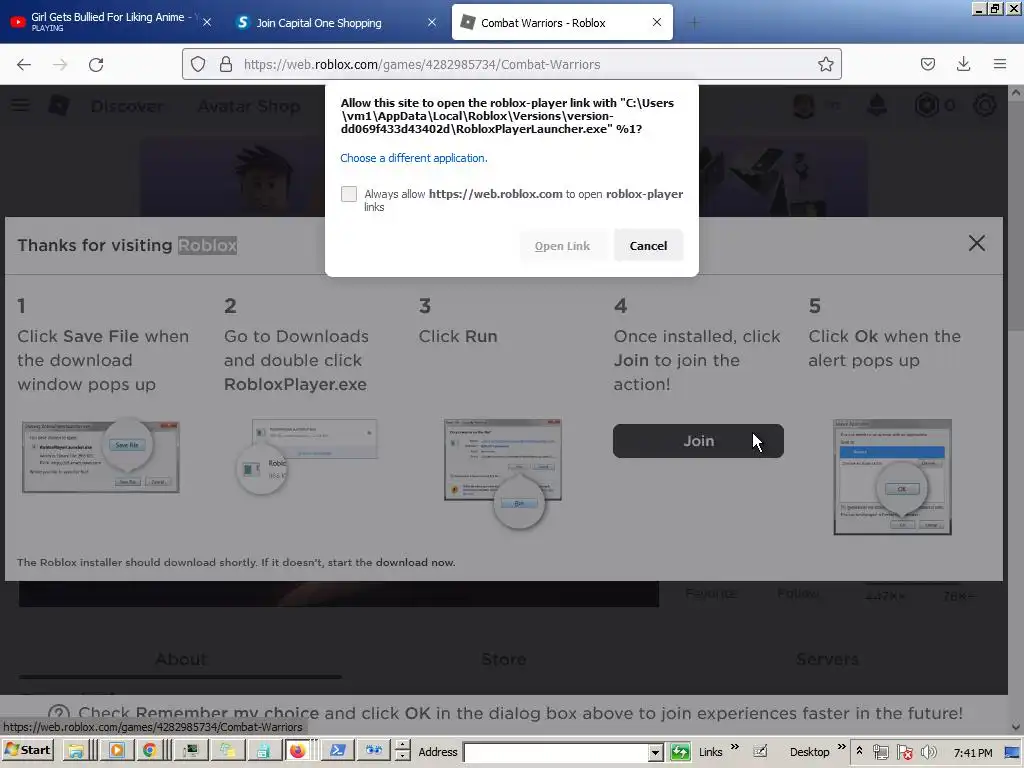The image size is (1024, 768).
Task: Click the green Go button next to Address
Action: (x=680, y=752)
